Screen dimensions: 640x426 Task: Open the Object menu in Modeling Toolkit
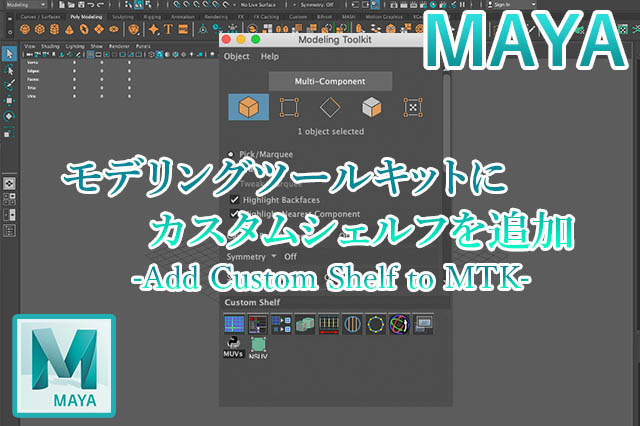coord(236,56)
